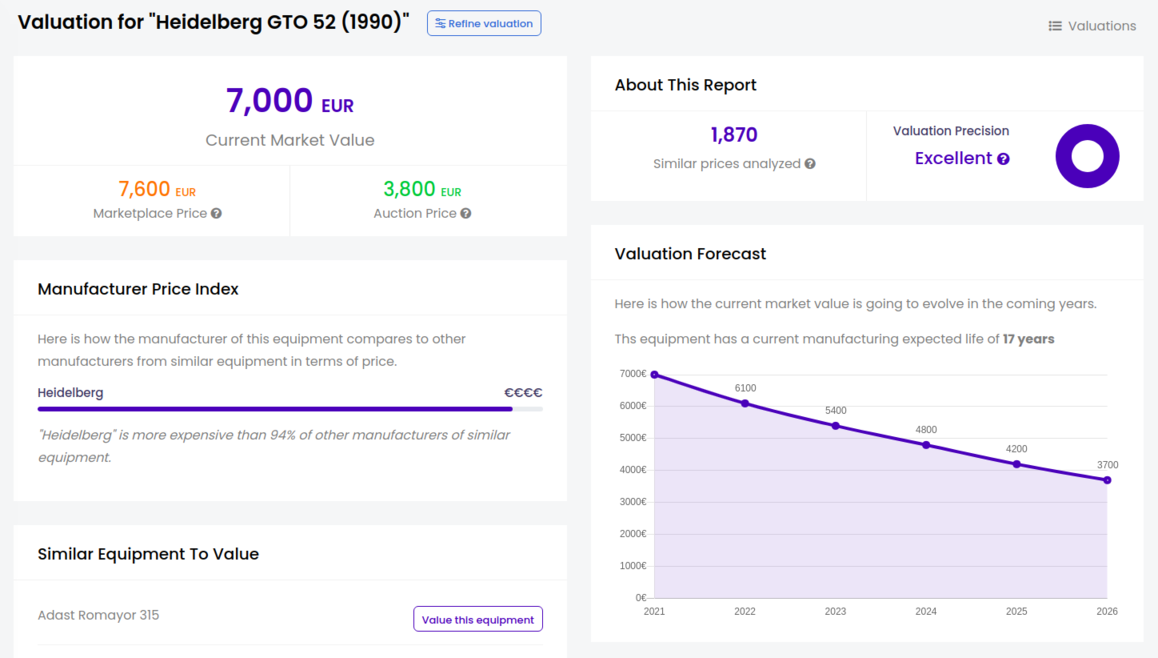Click the Marketplace Price help icon
Viewport: 1158px width, 658px height.
click(x=216, y=213)
